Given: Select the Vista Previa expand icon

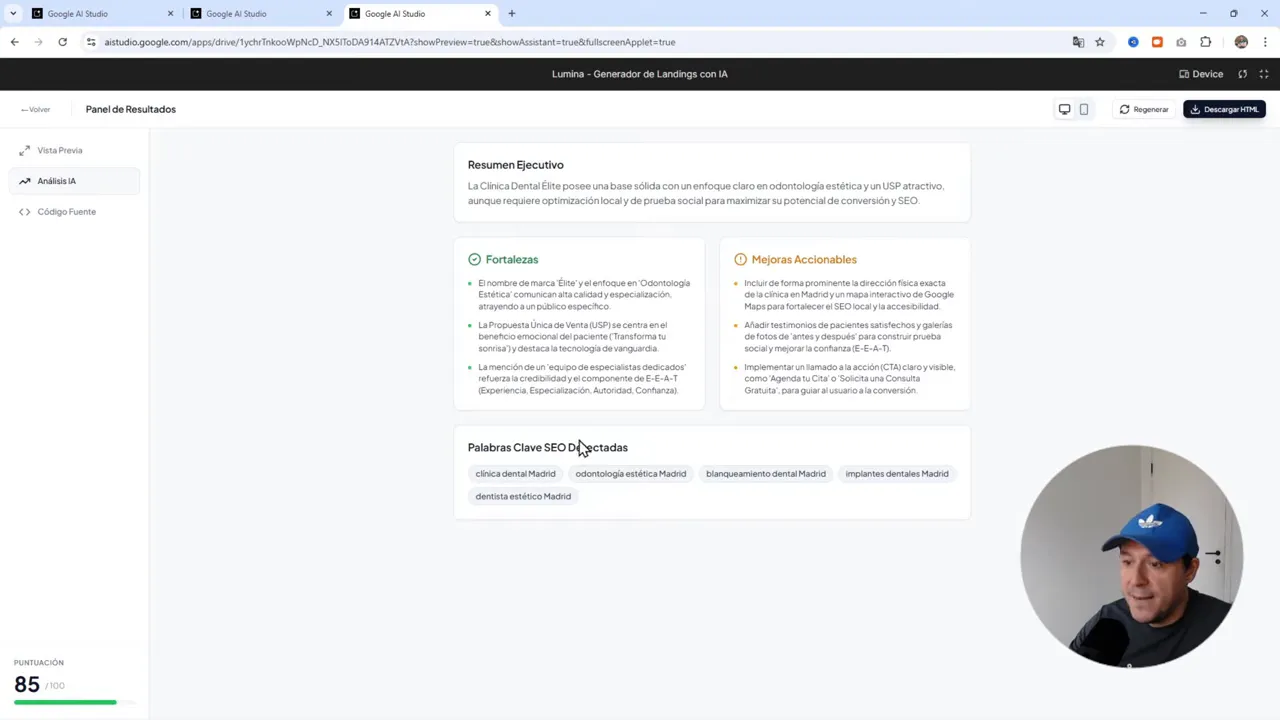Looking at the screenshot, I should tap(24, 150).
